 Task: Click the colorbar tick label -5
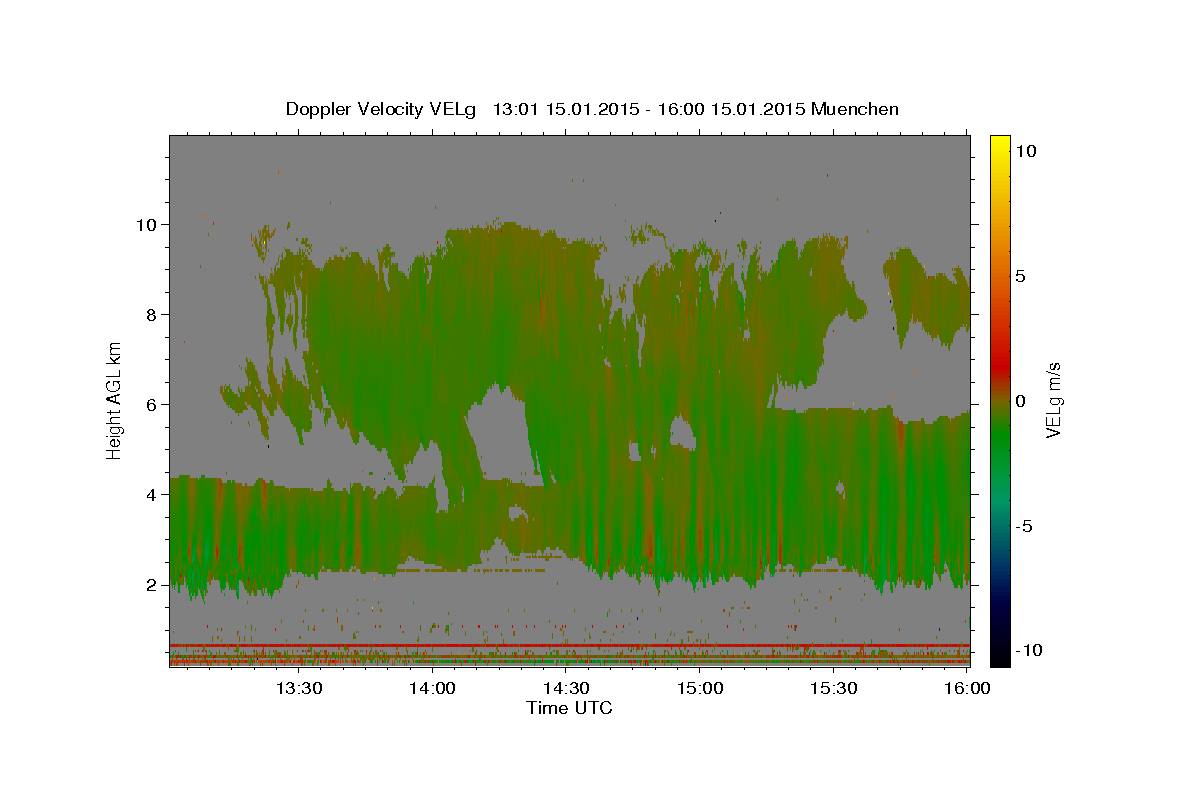tap(1023, 526)
